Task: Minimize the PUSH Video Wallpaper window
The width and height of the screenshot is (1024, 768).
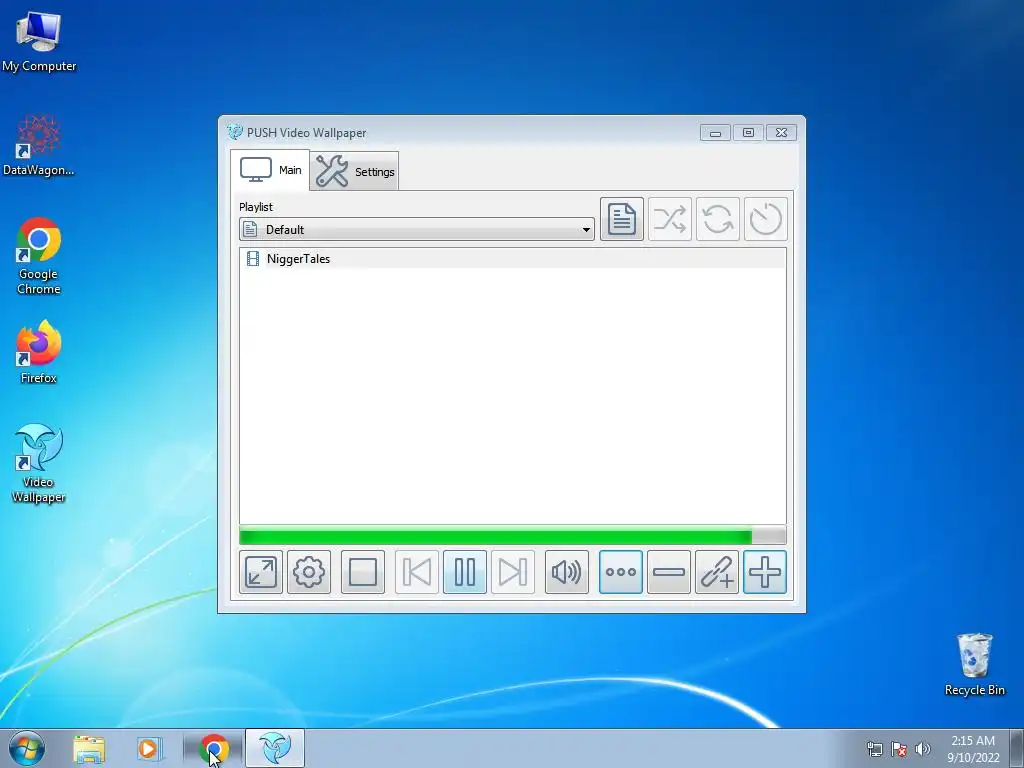Action: (x=715, y=133)
